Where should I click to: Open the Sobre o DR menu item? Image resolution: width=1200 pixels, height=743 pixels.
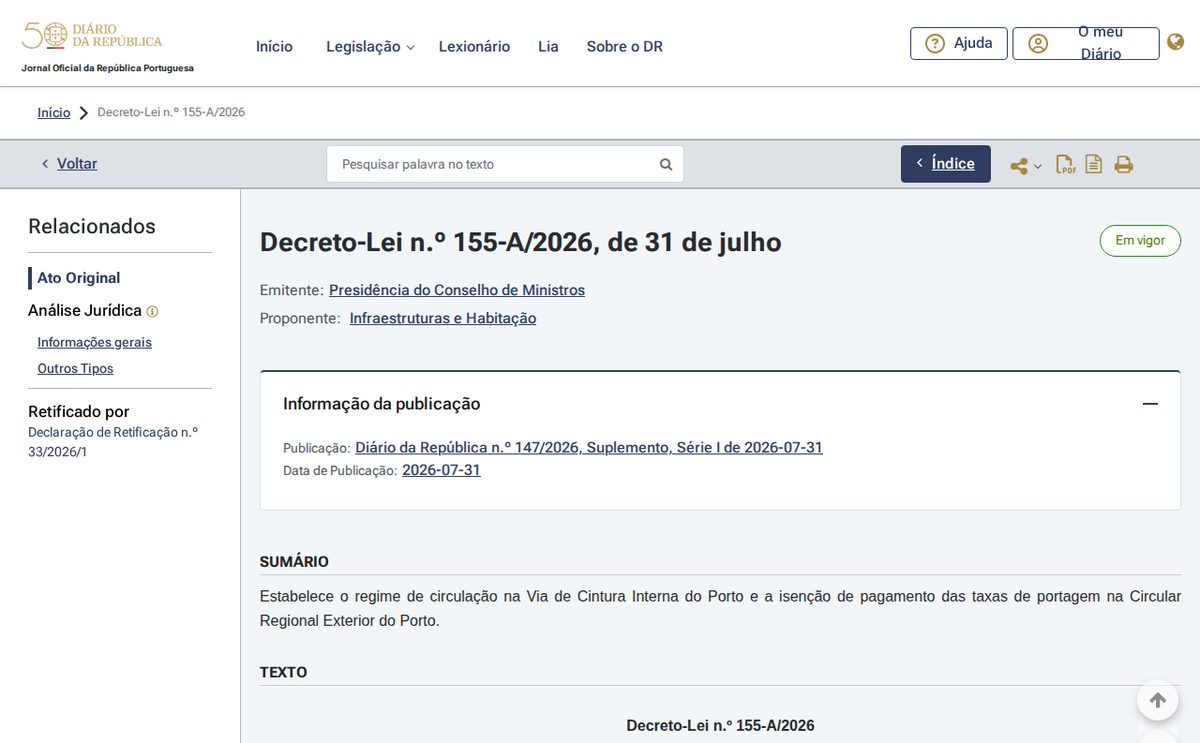[x=625, y=47]
